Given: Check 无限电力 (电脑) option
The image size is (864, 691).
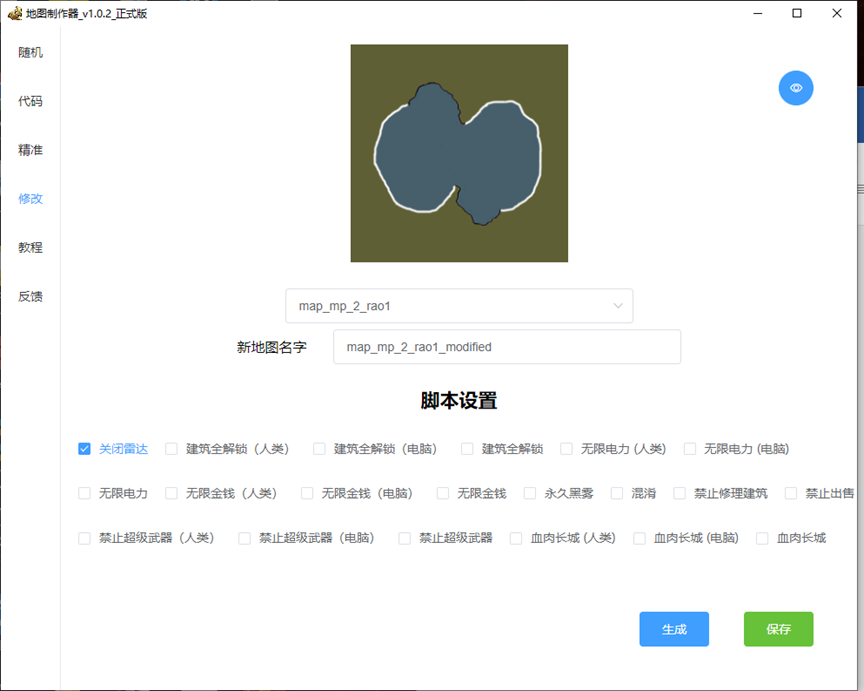Looking at the screenshot, I should (x=689, y=449).
